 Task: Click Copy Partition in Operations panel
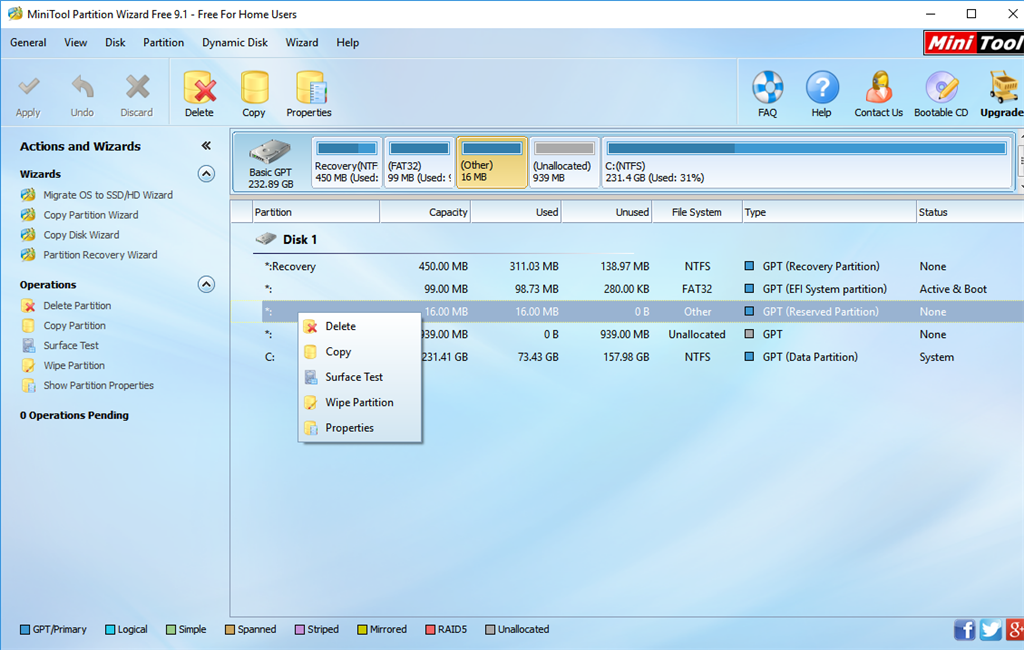74,325
